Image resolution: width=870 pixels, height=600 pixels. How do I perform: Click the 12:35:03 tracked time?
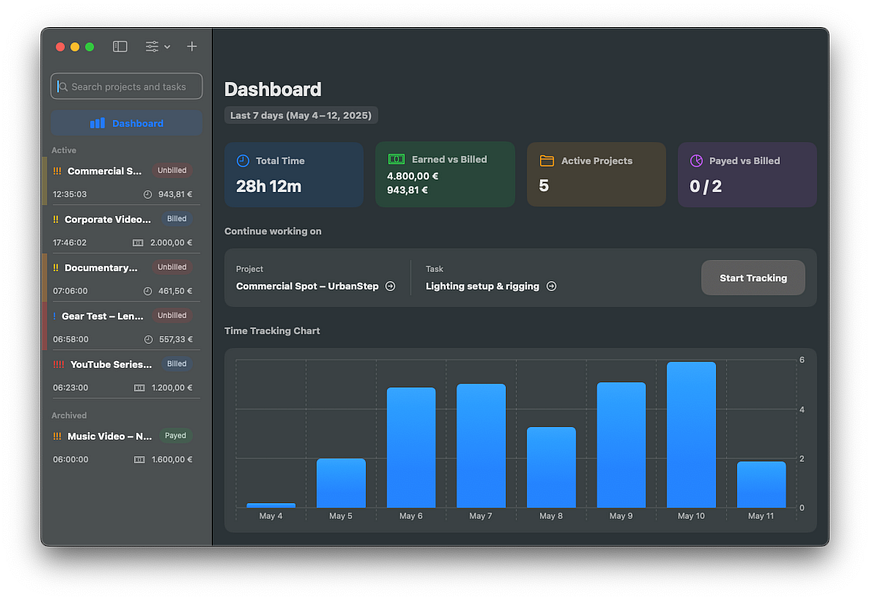[70, 194]
